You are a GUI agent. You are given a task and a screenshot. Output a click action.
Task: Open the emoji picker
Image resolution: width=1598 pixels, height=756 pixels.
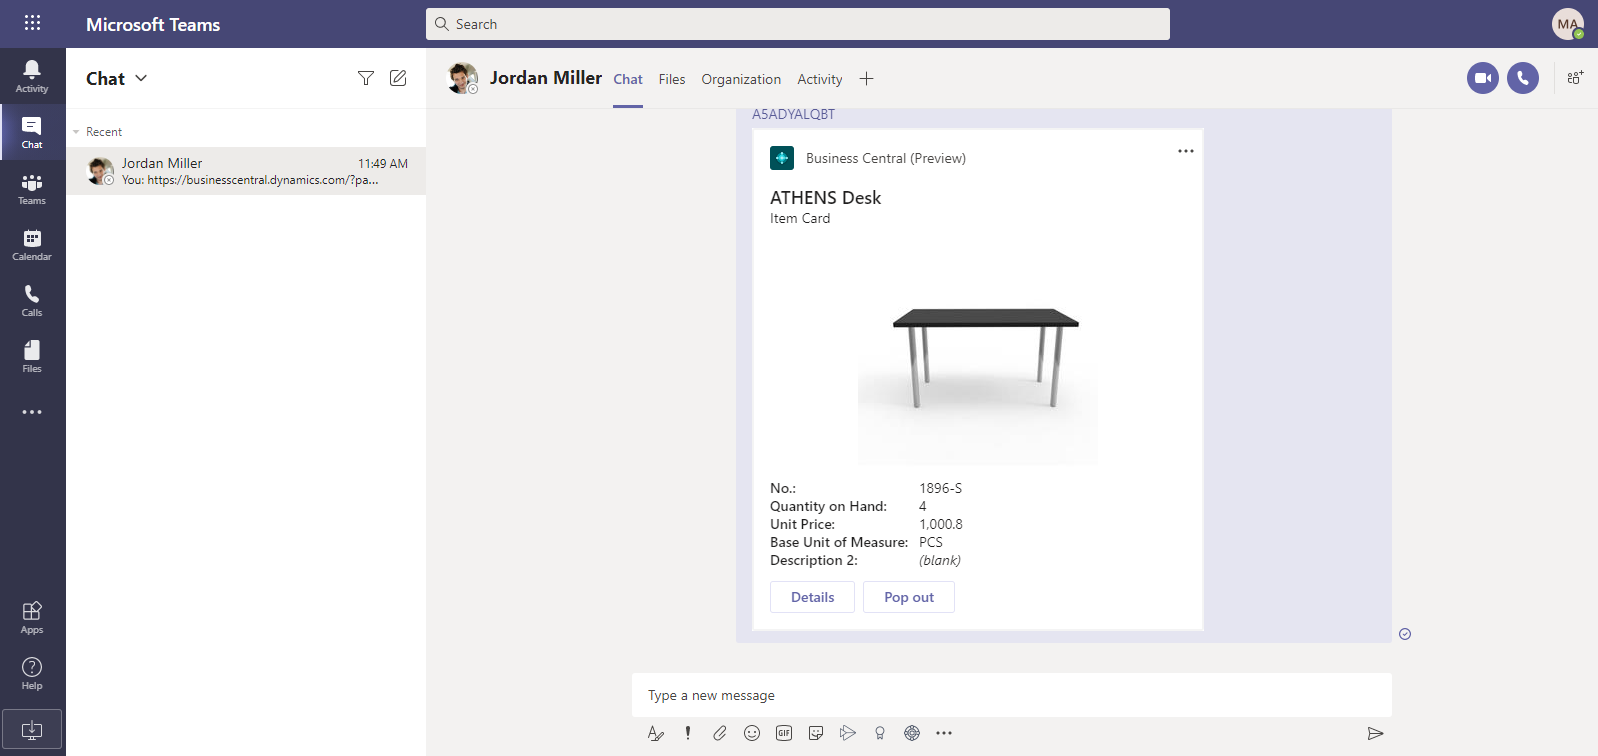coord(752,733)
